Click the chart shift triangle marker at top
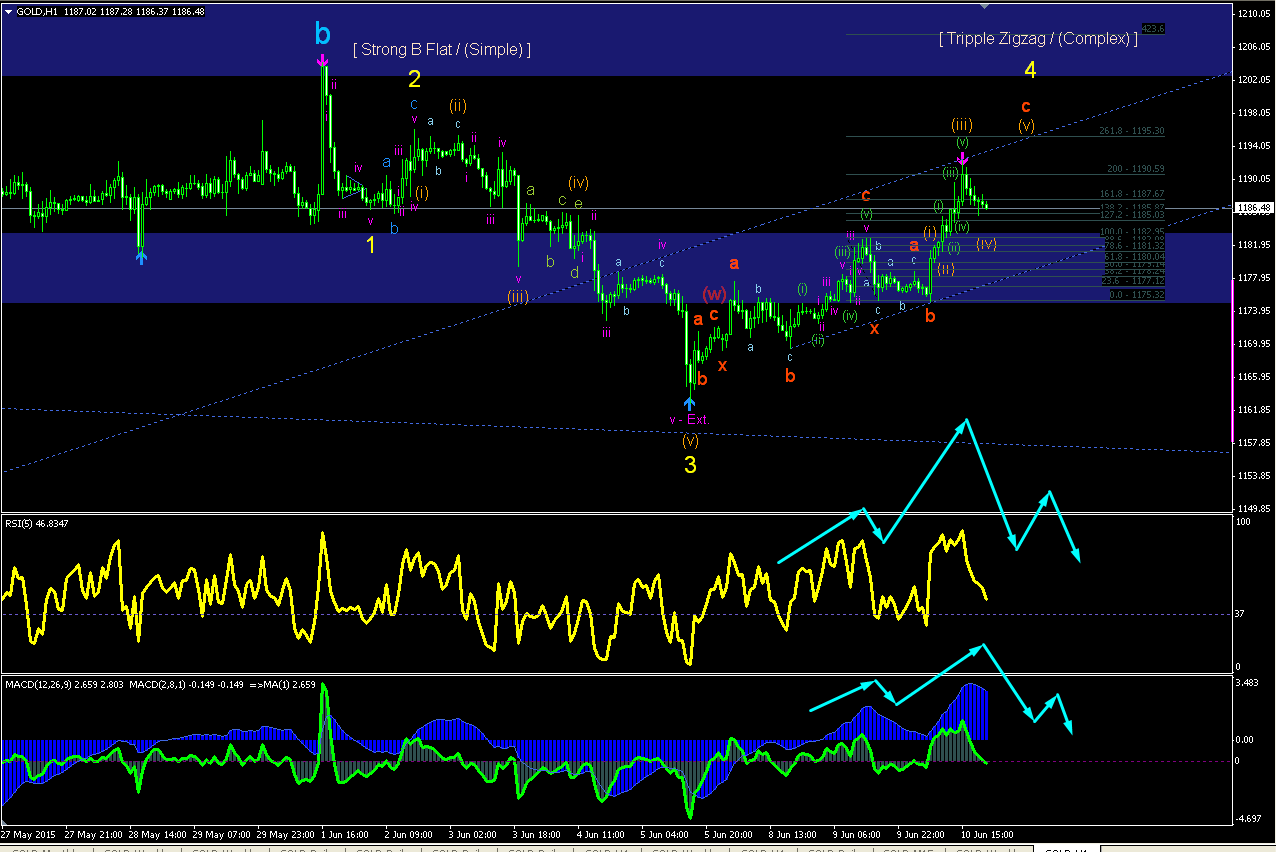The height and width of the screenshot is (852, 1276). point(986,6)
